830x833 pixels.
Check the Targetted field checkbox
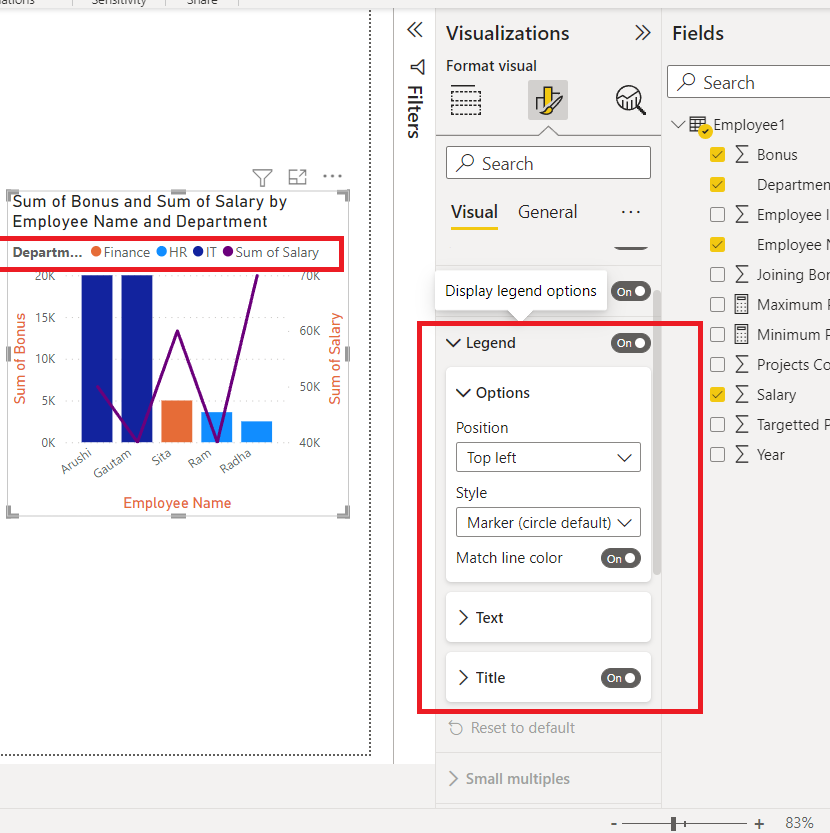[x=717, y=424]
